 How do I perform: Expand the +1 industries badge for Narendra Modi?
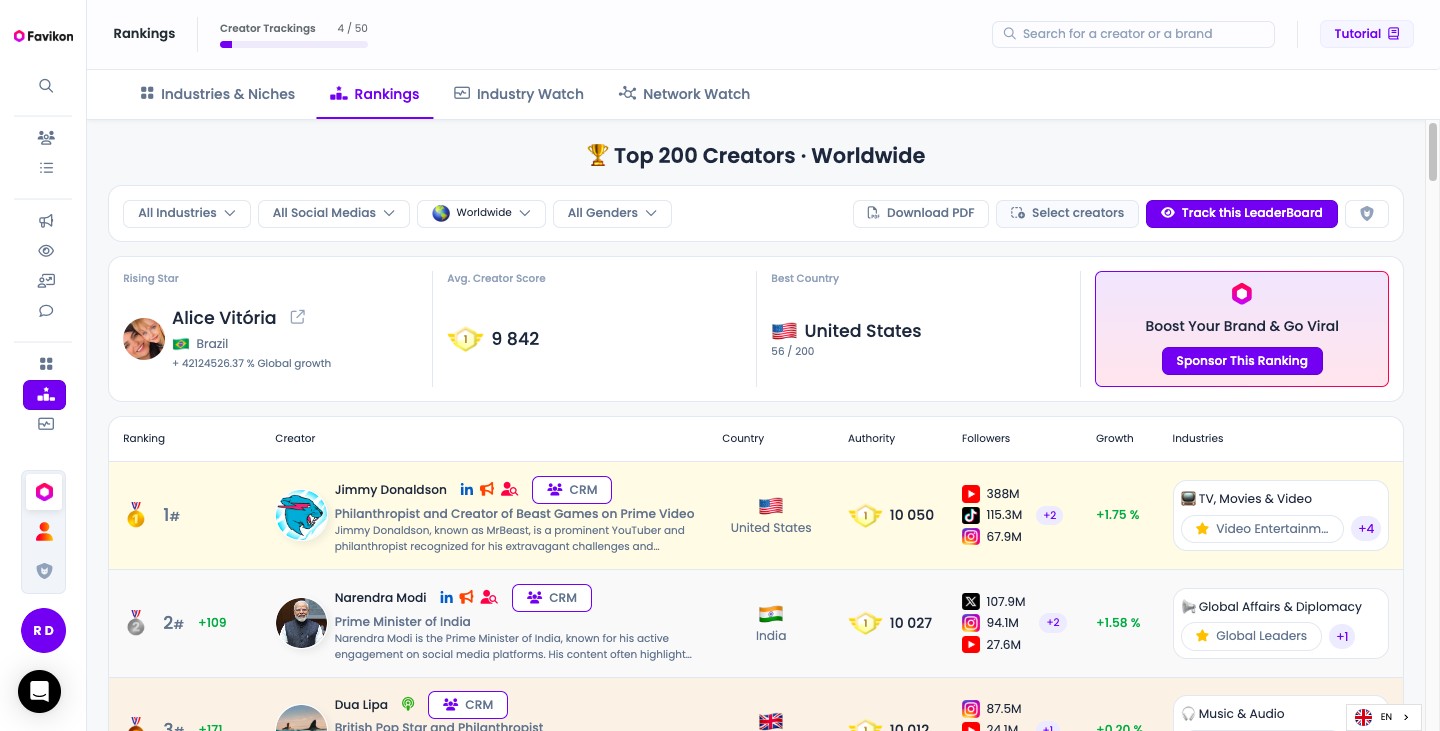click(1342, 636)
